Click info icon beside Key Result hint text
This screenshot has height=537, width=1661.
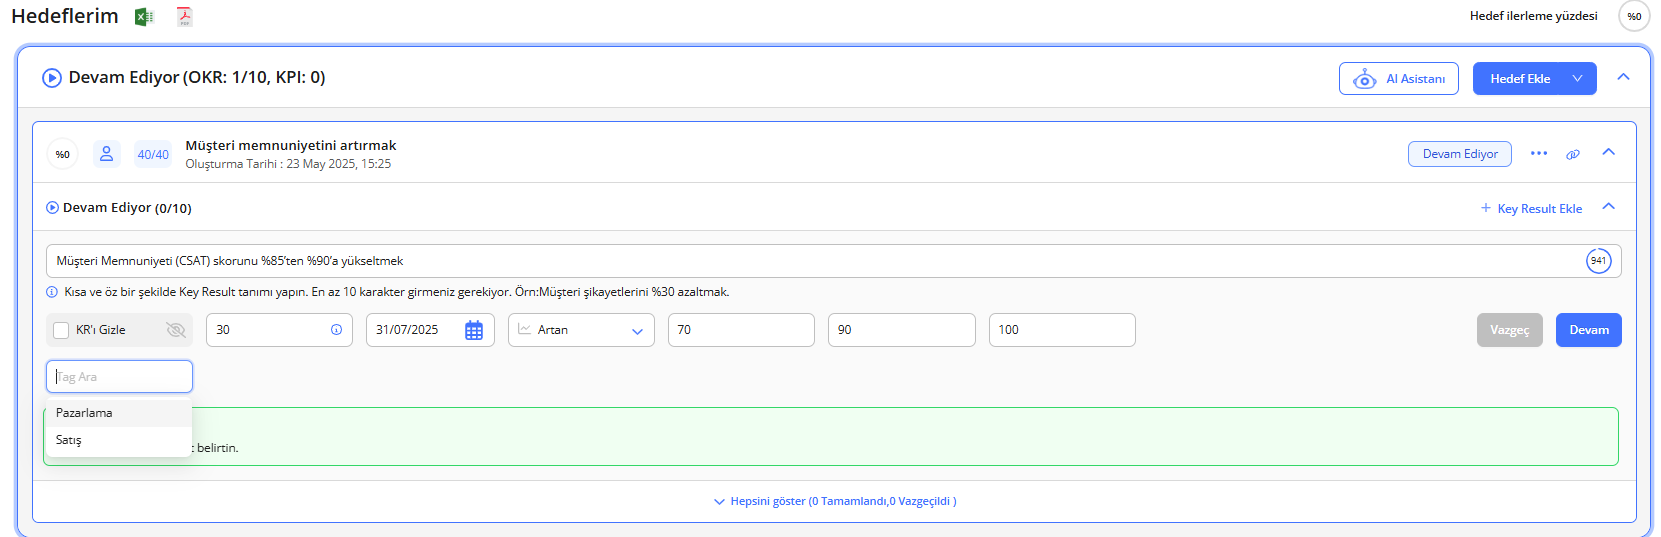coord(52,292)
